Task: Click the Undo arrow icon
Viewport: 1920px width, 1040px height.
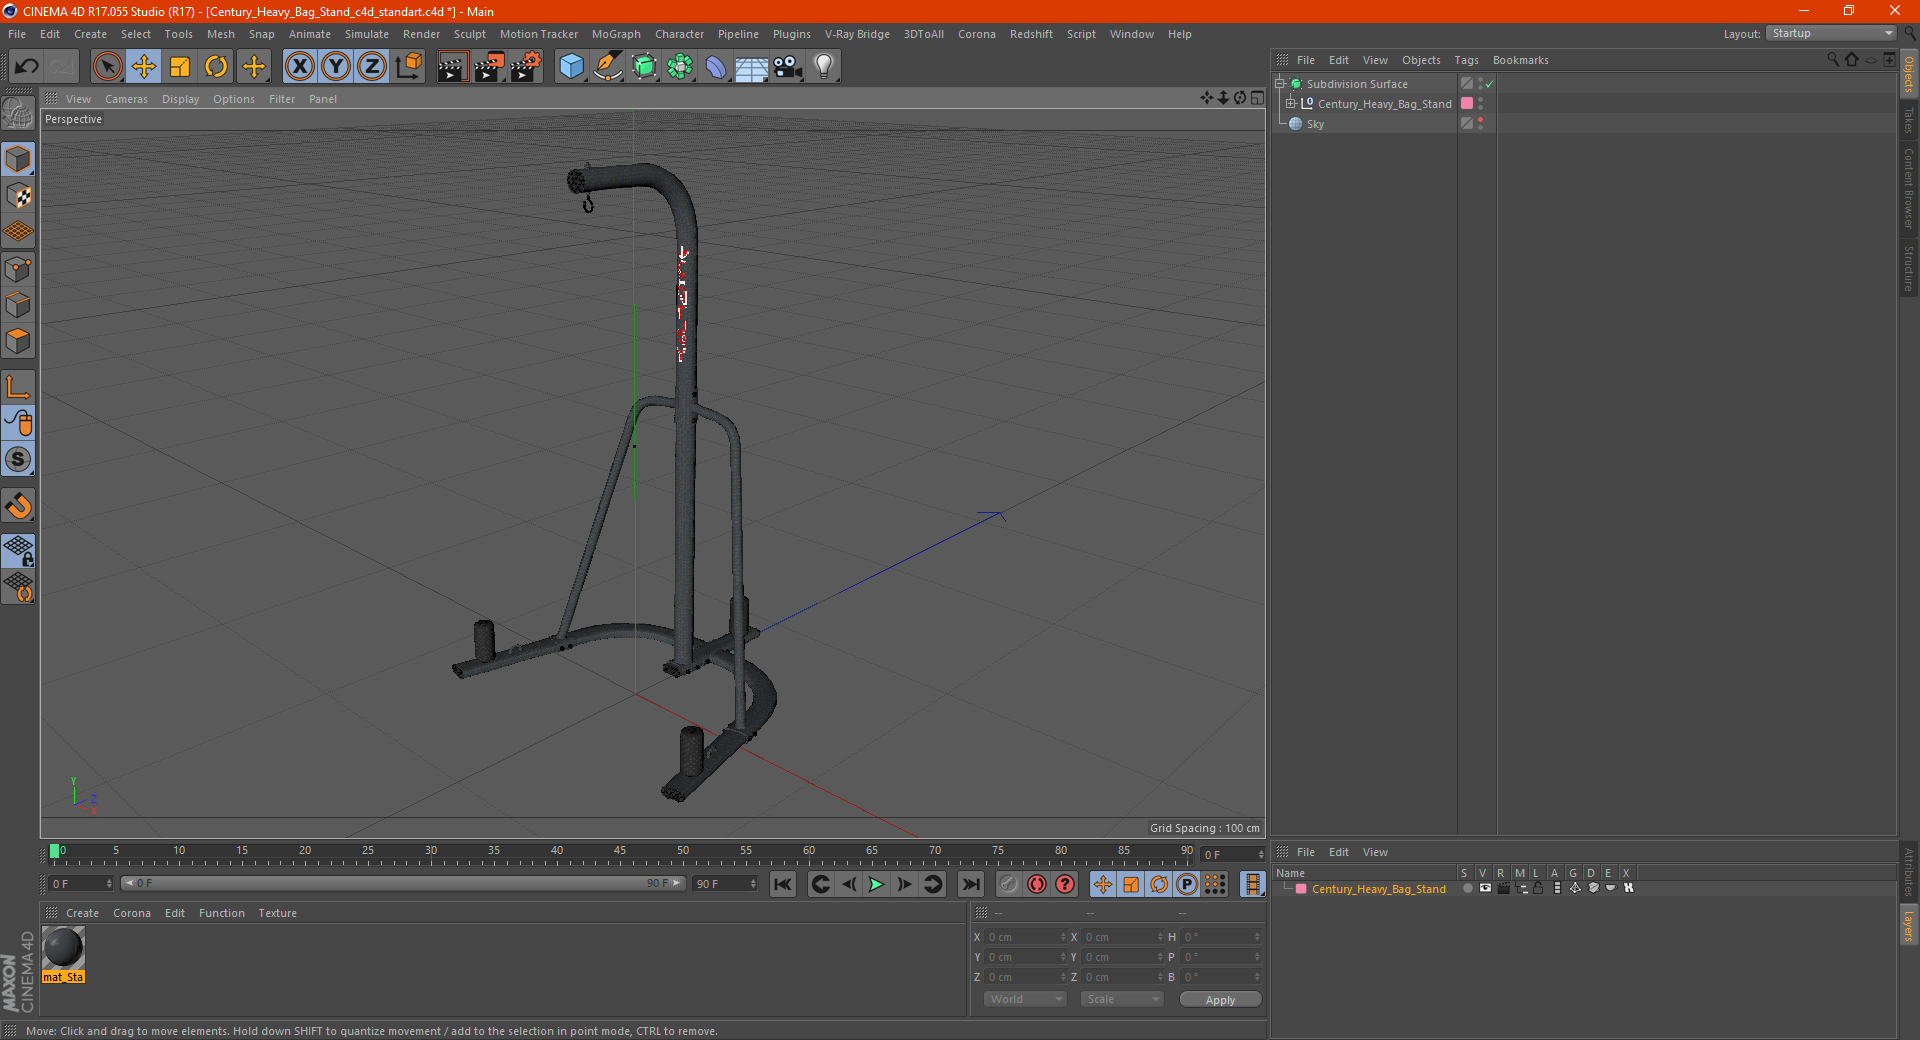Action: click(x=27, y=67)
